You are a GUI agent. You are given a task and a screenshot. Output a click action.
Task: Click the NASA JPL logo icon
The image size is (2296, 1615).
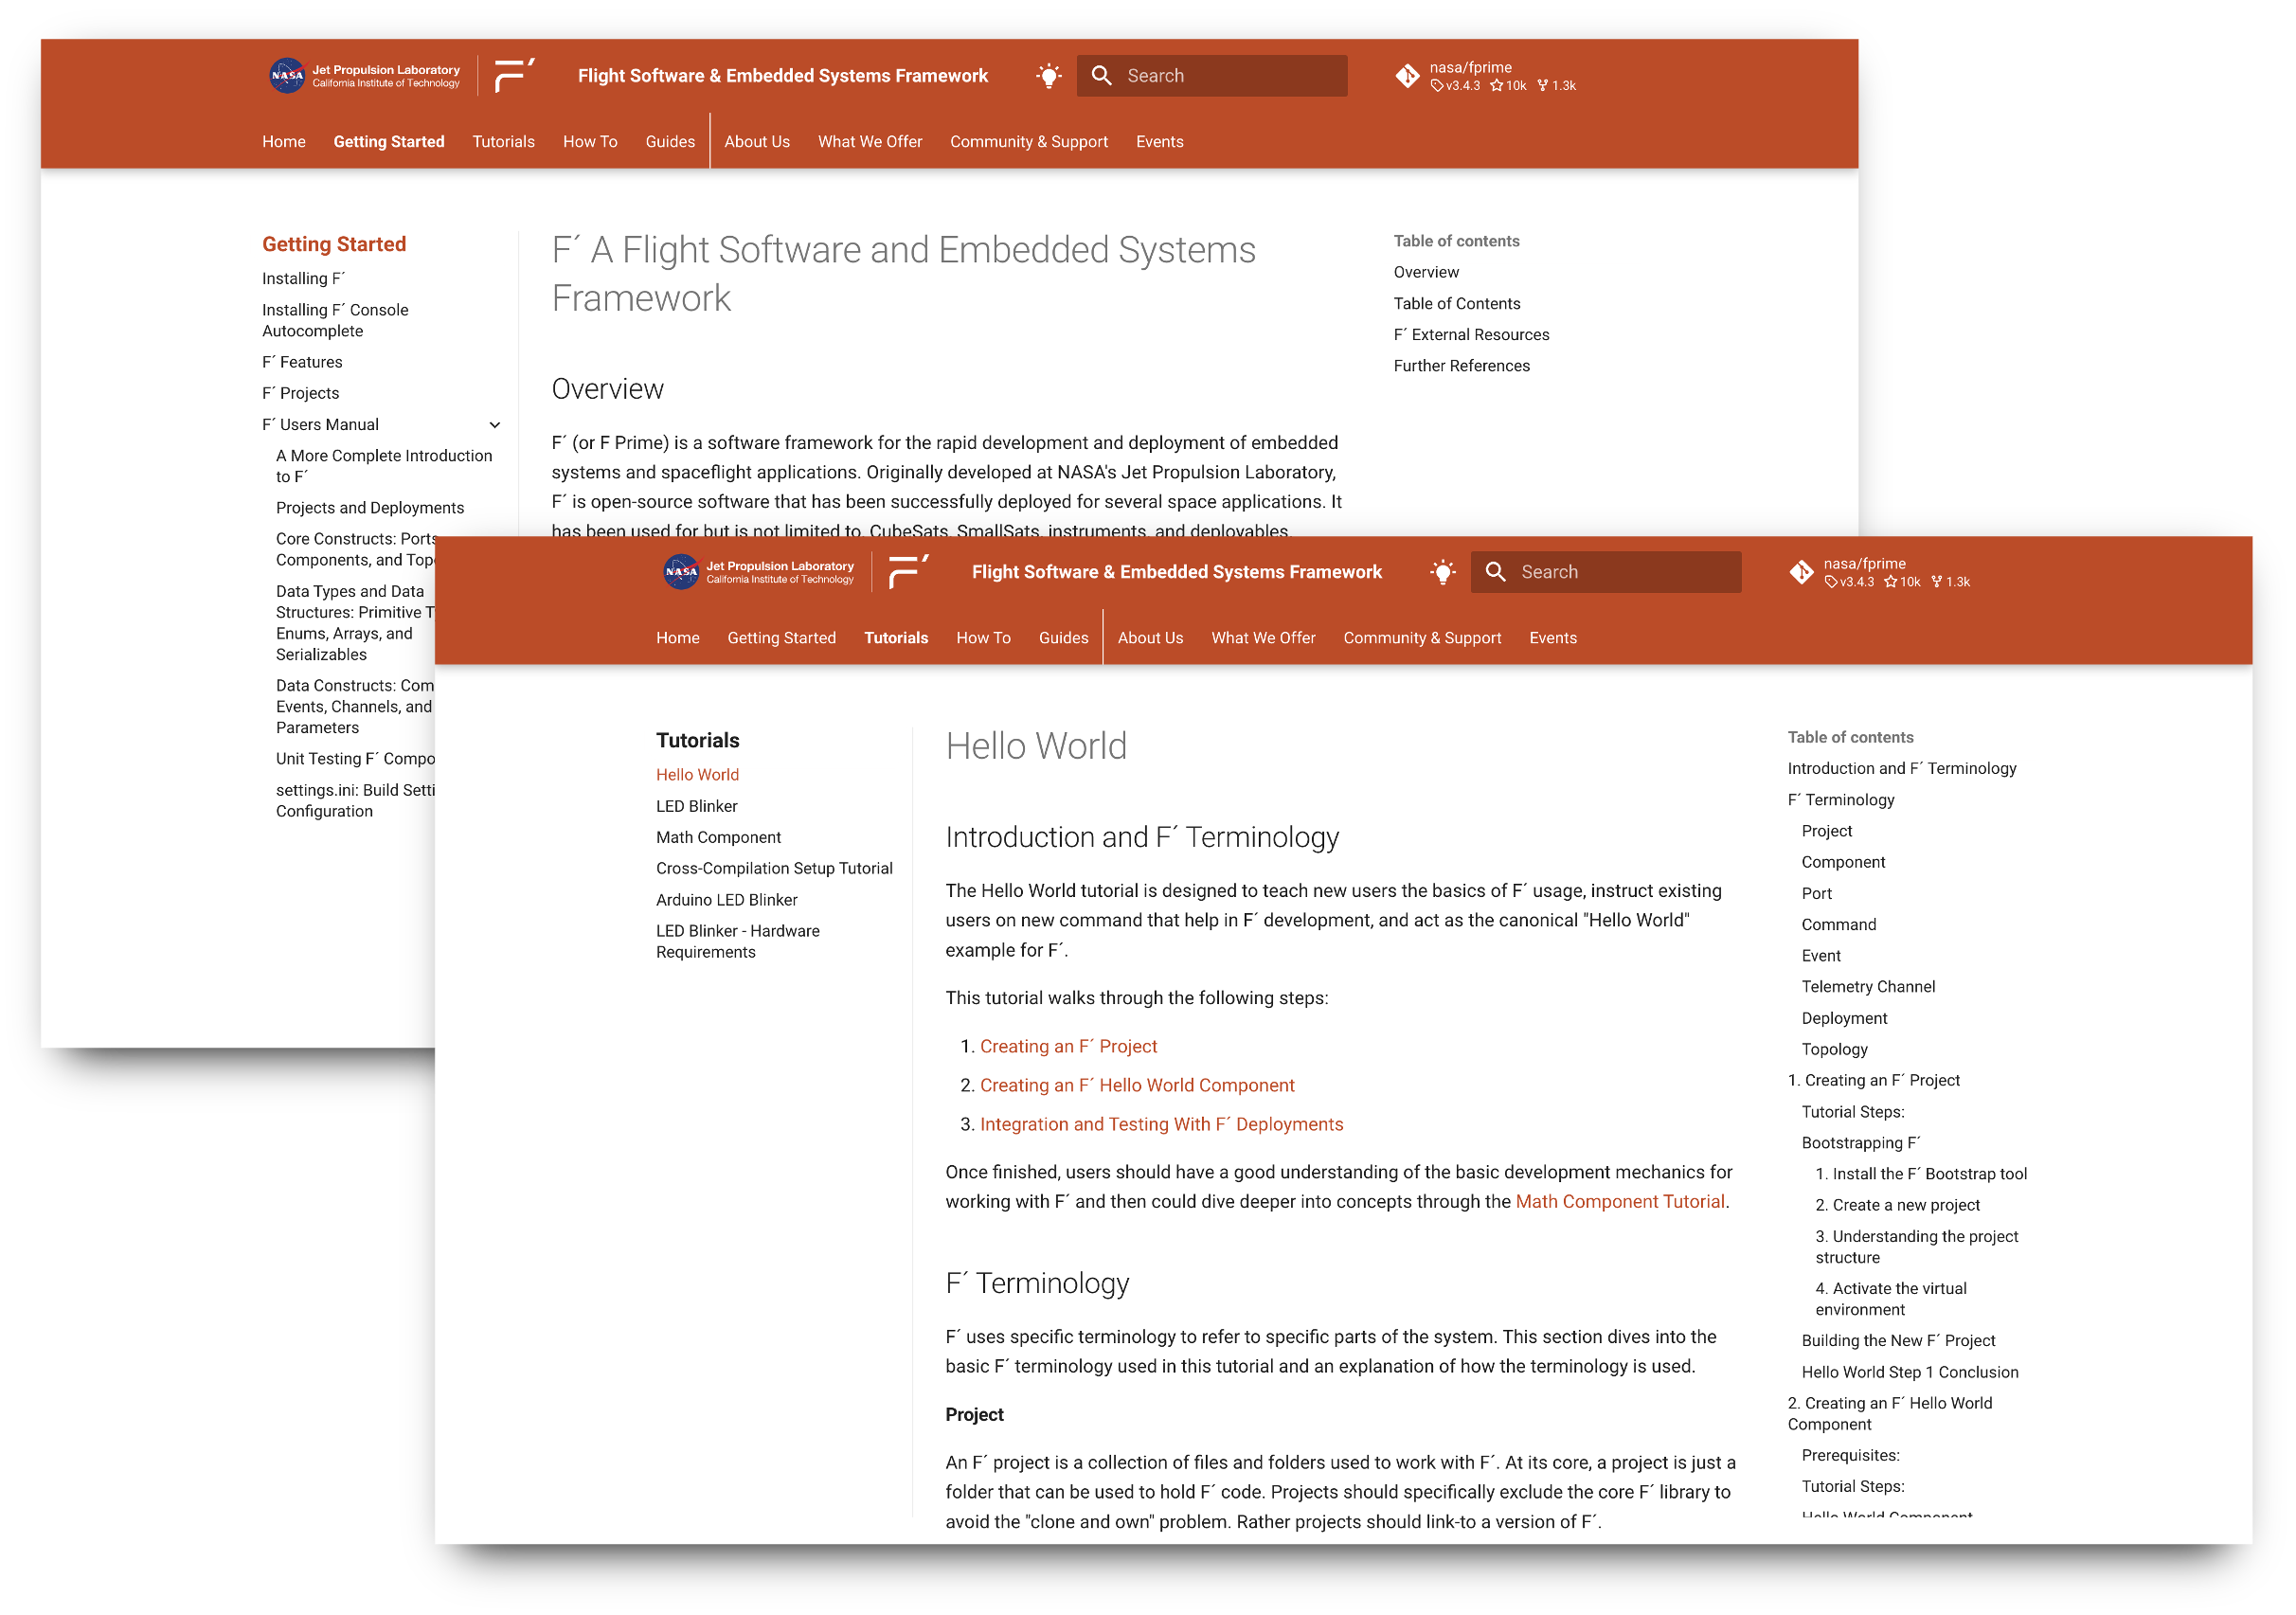point(285,74)
